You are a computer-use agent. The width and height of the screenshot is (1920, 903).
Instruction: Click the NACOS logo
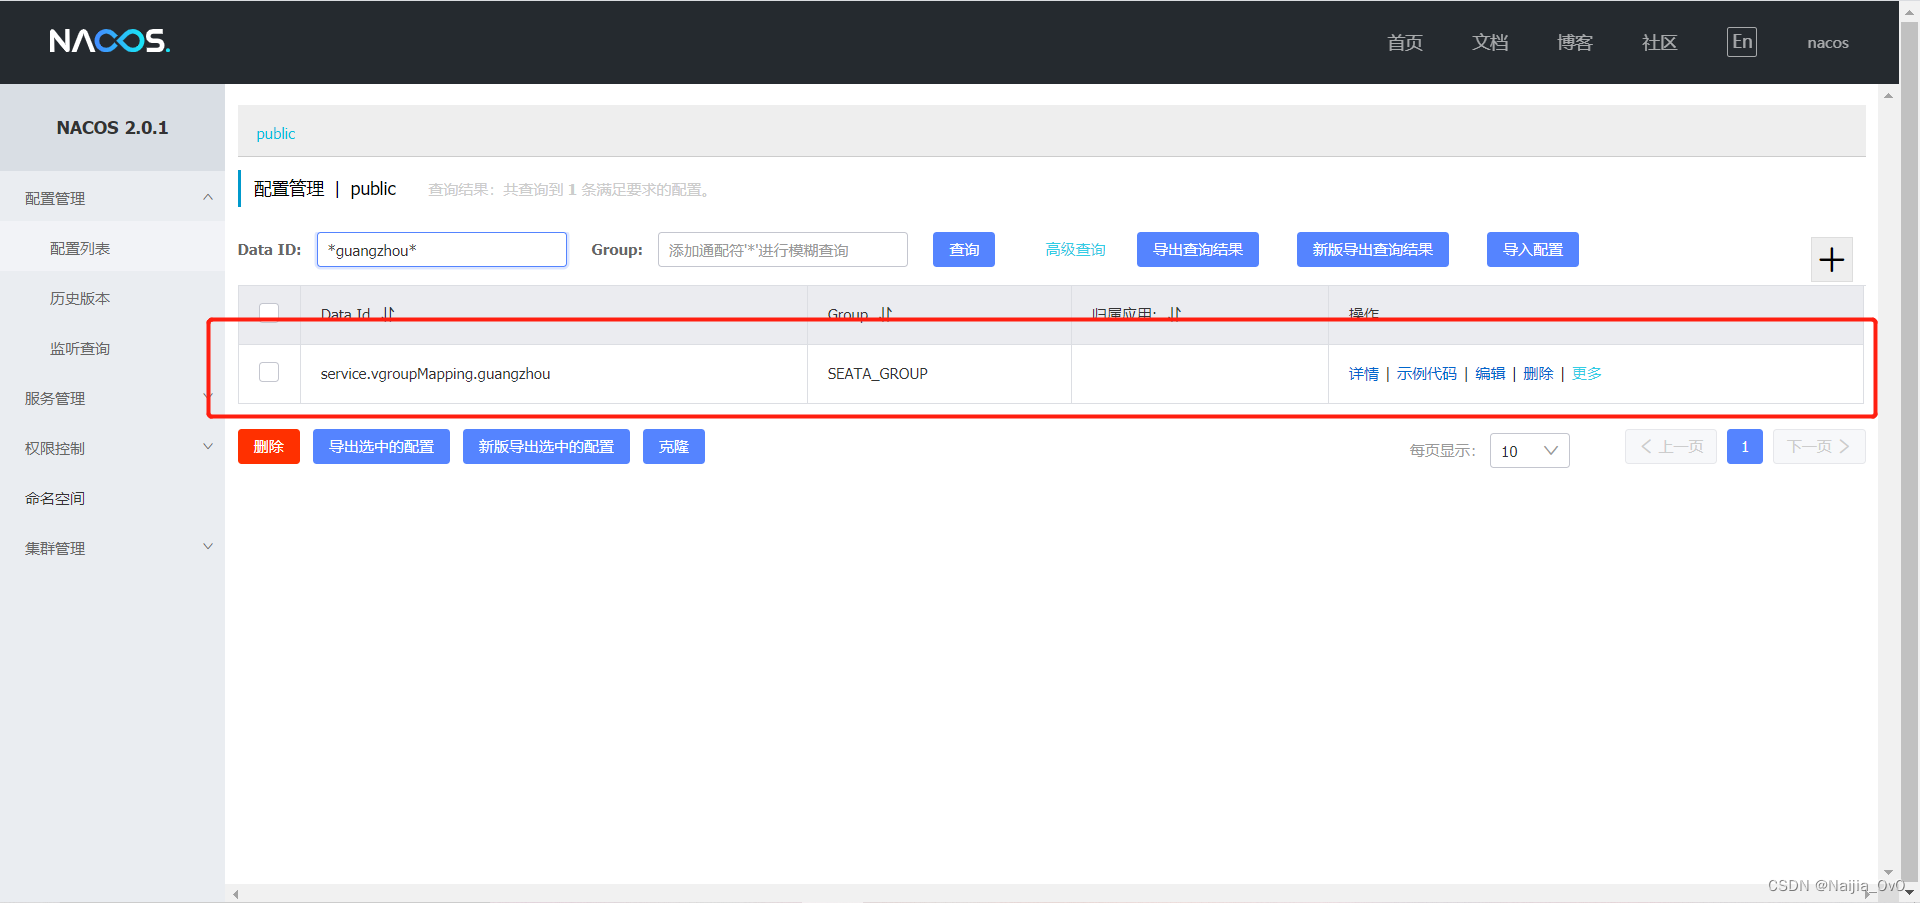110,41
